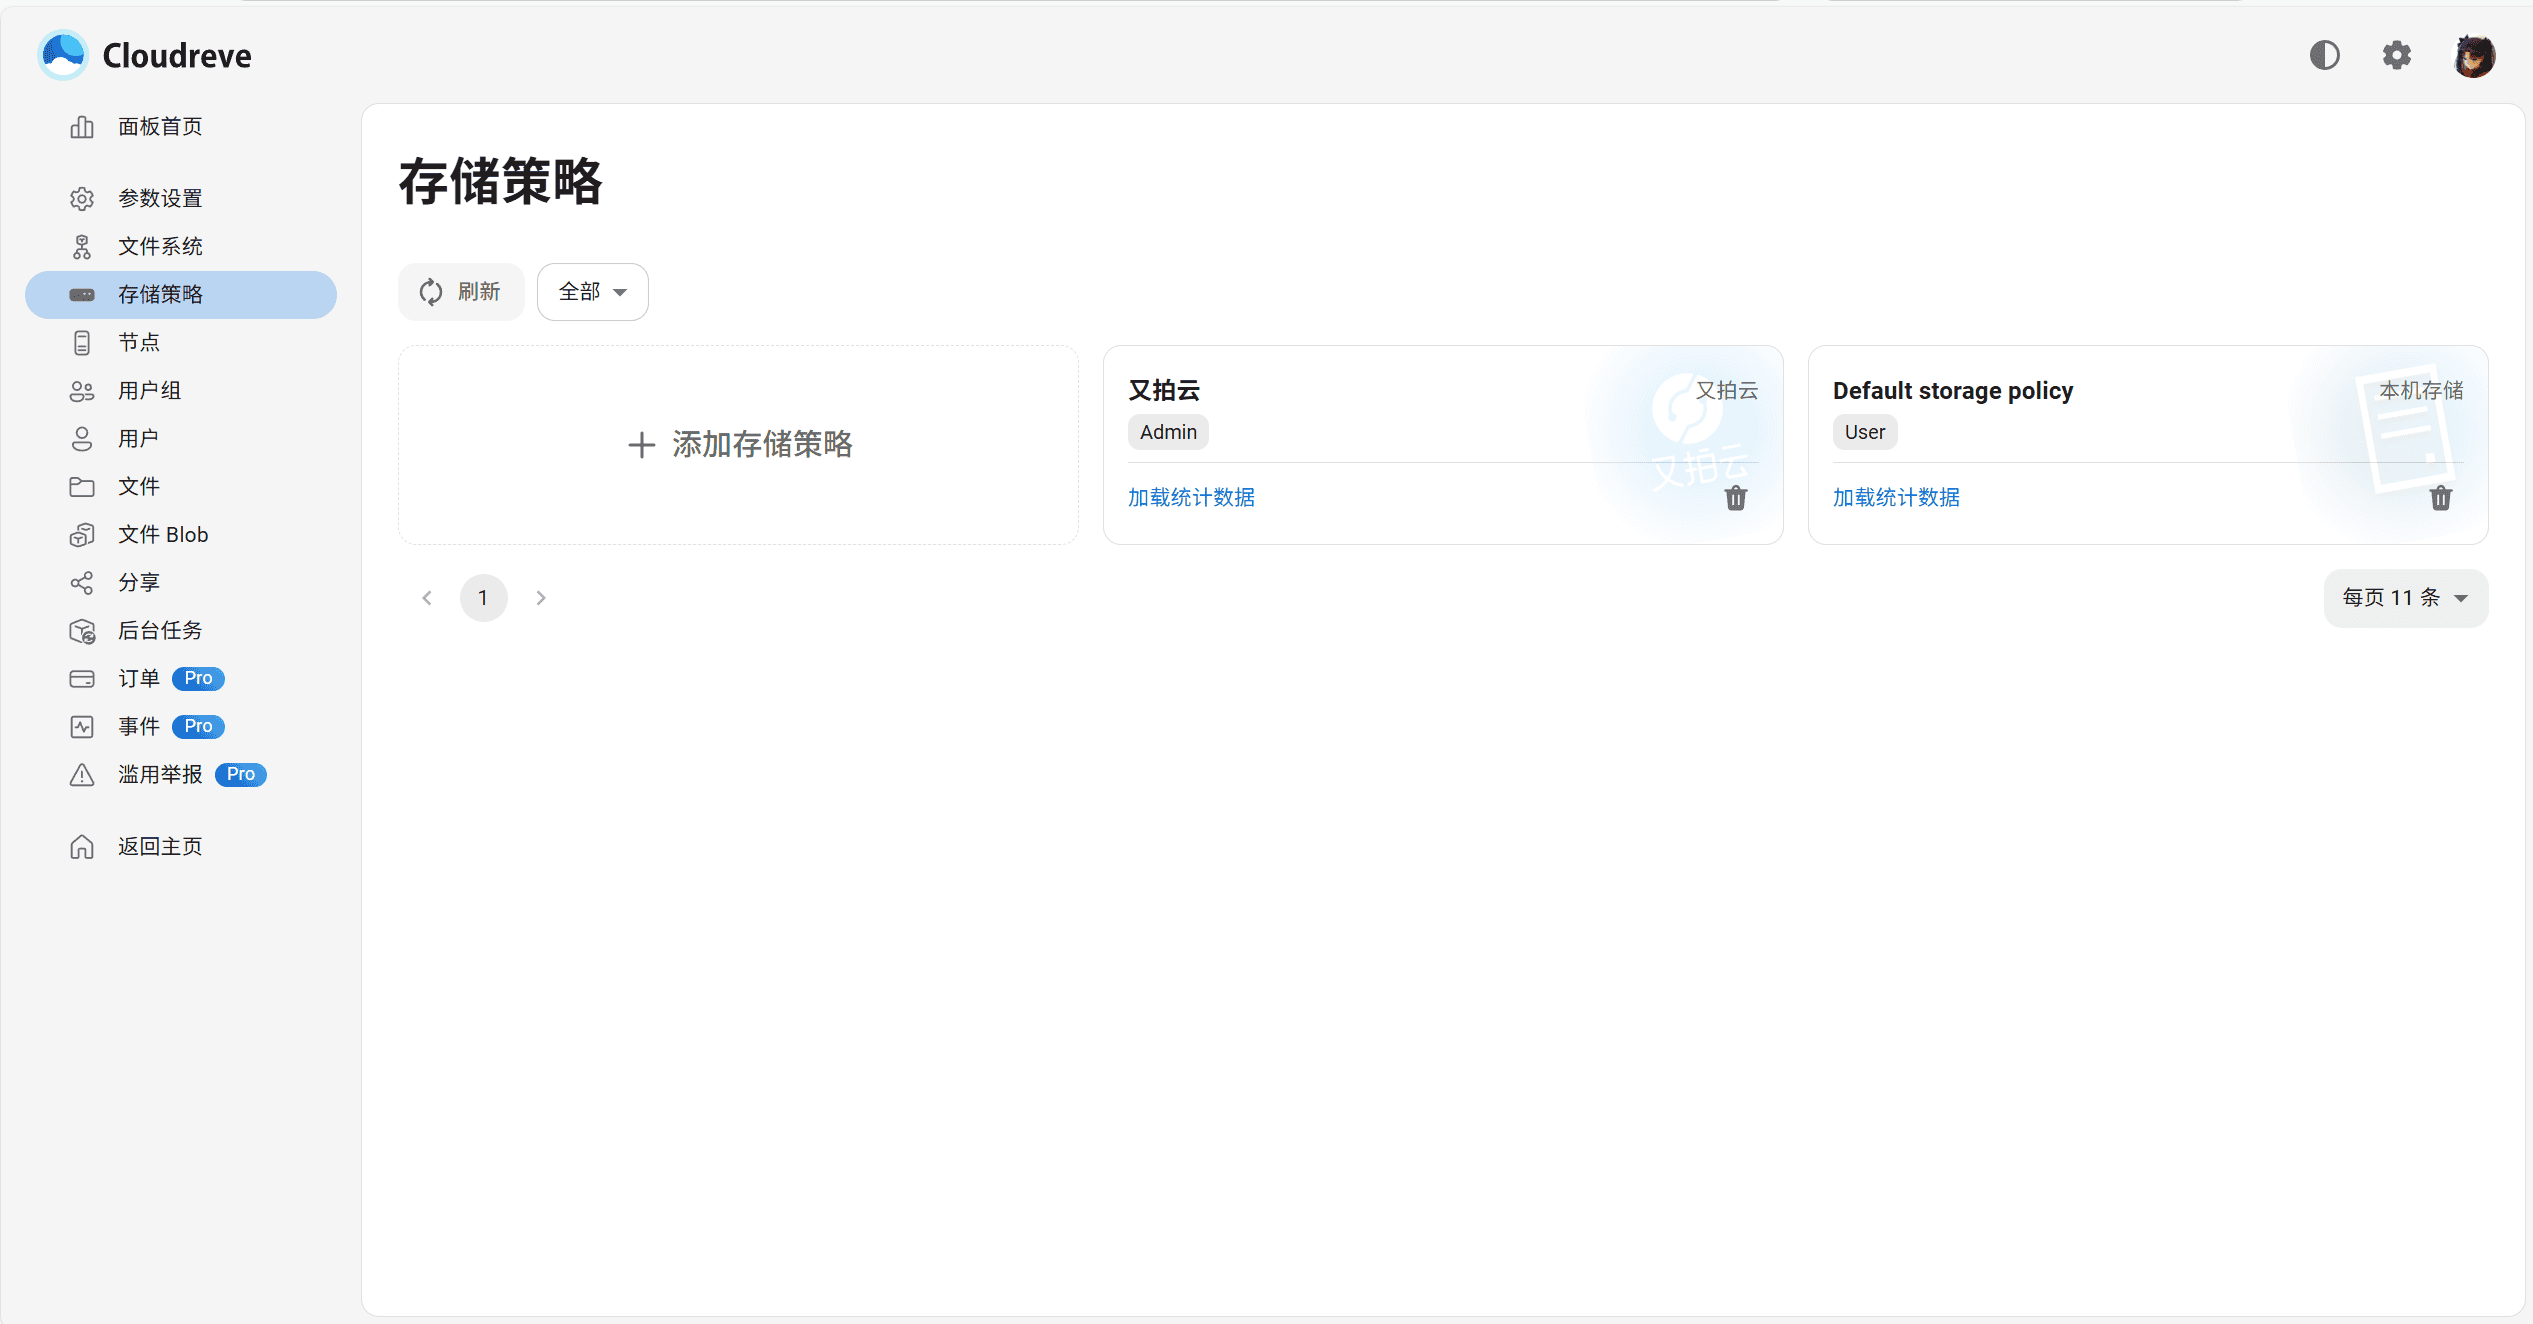Go to previous page arrow
Viewport: 2533px width, 1324px height.
point(427,598)
